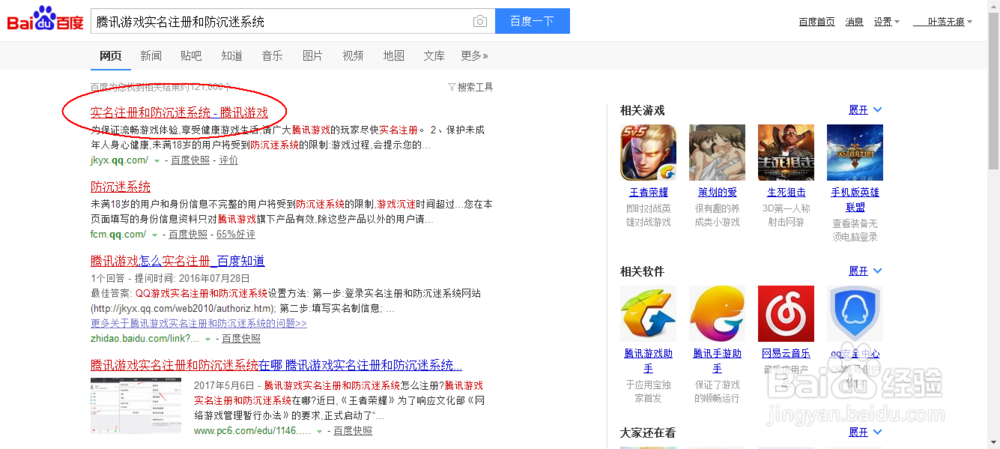Image resolution: width=1000 pixels, height=449 pixels.
Task: Click 百度一下 search button
Action: [532, 21]
